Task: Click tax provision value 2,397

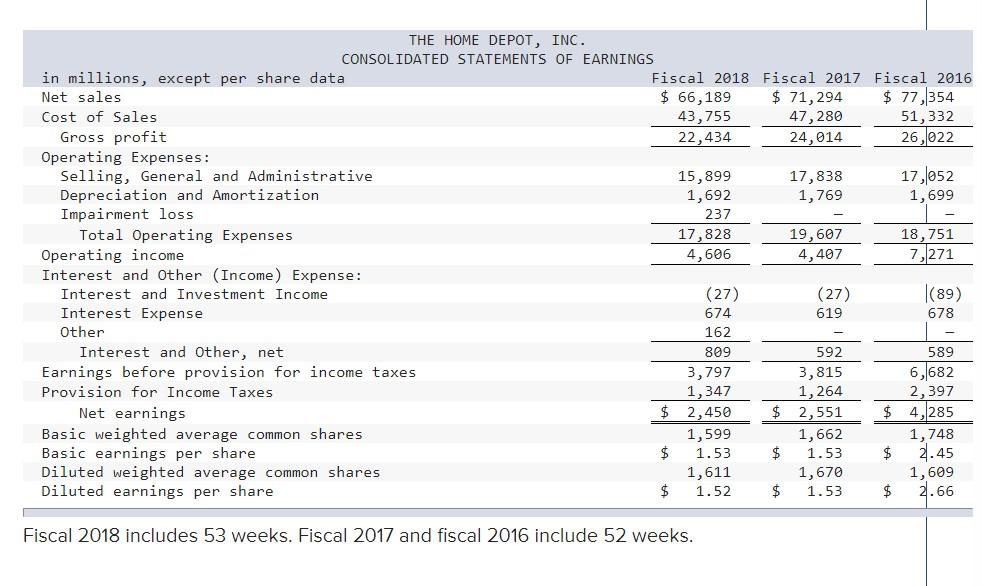Action: click(932, 391)
